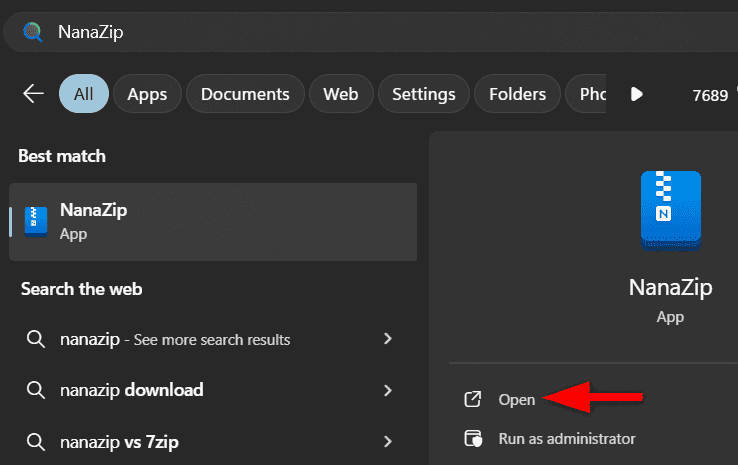738x465 pixels.
Task: Switch to the Apps filter tab
Action: click(x=147, y=94)
